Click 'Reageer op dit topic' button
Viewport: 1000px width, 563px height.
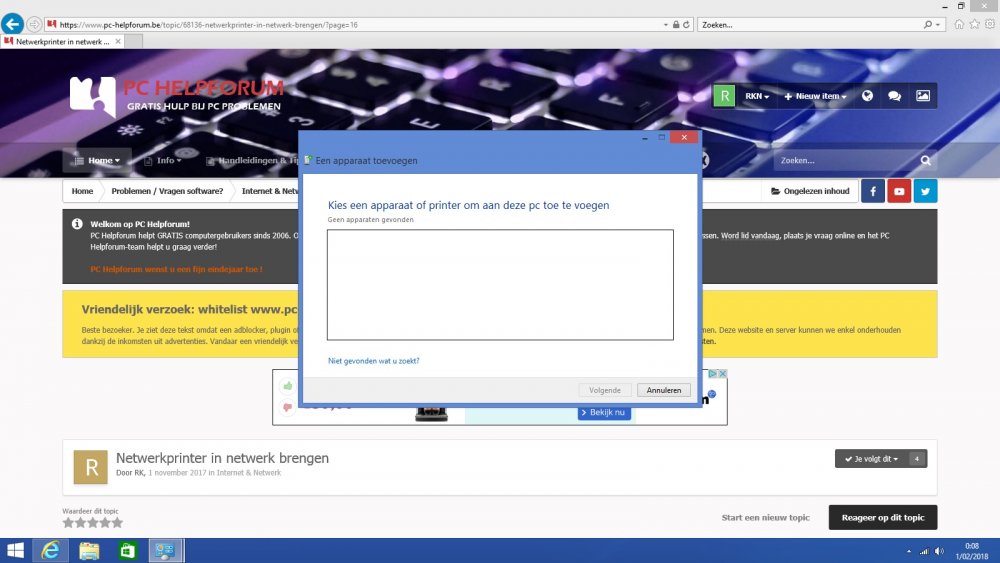pyautogui.click(x=883, y=518)
